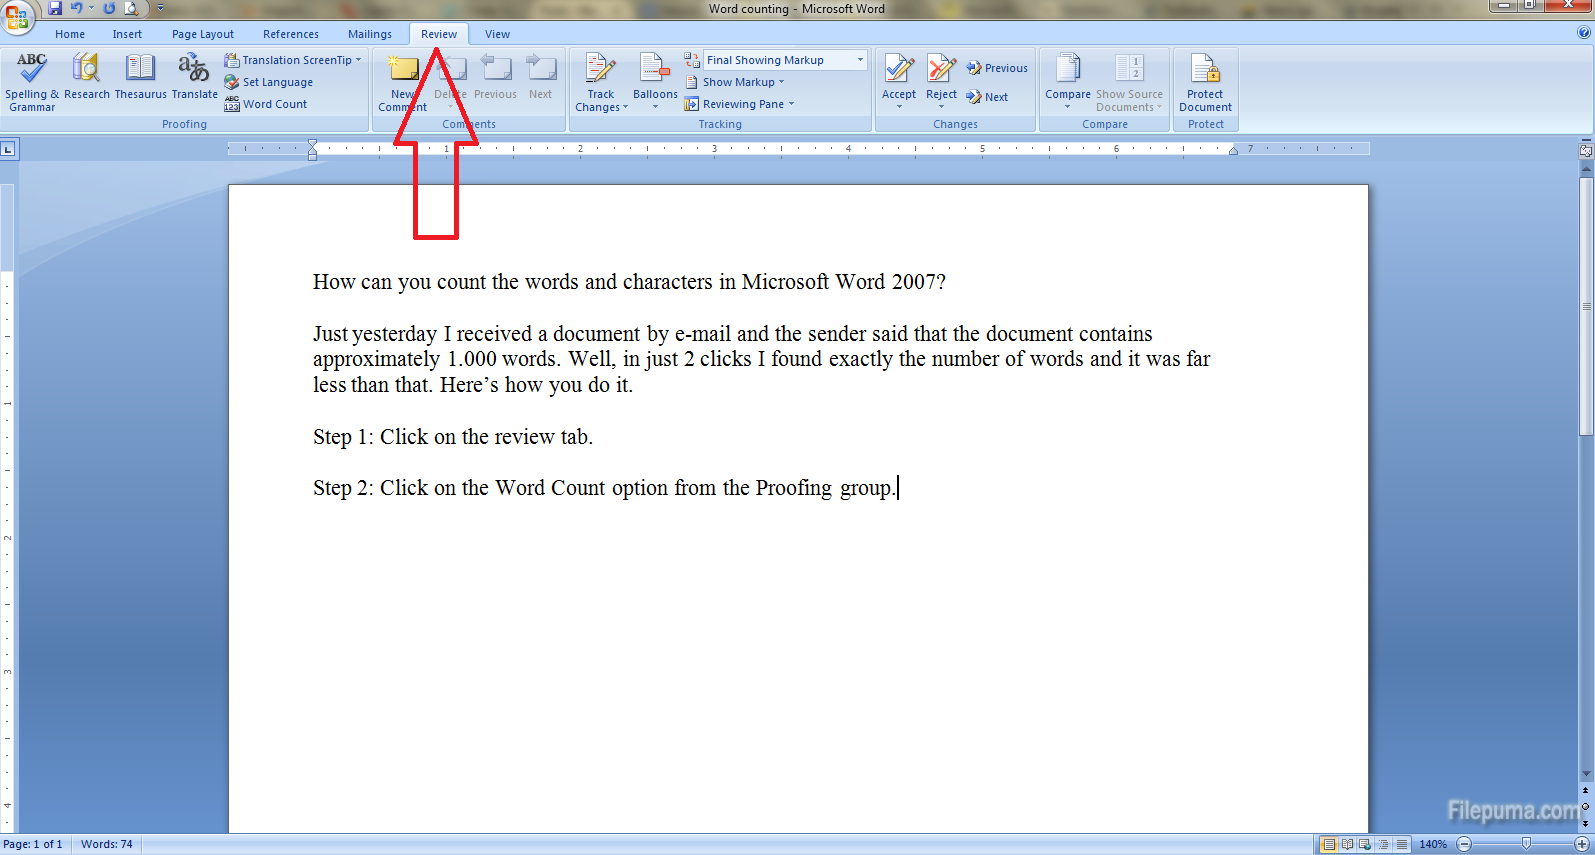Click Page: 1 of 1 indicator
Viewport: 1595px width, 855px height.
[x=33, y=844]
